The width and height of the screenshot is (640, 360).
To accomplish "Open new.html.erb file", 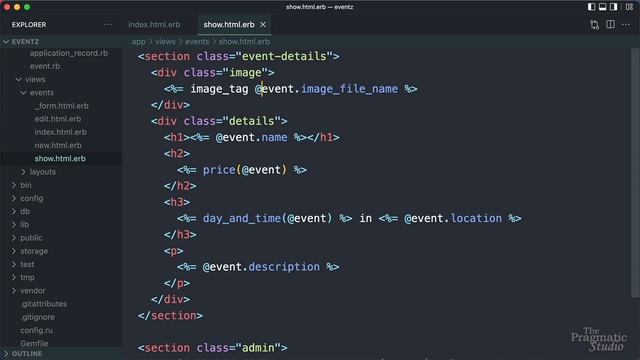I will pyautogui.click(x=58, y=145).
